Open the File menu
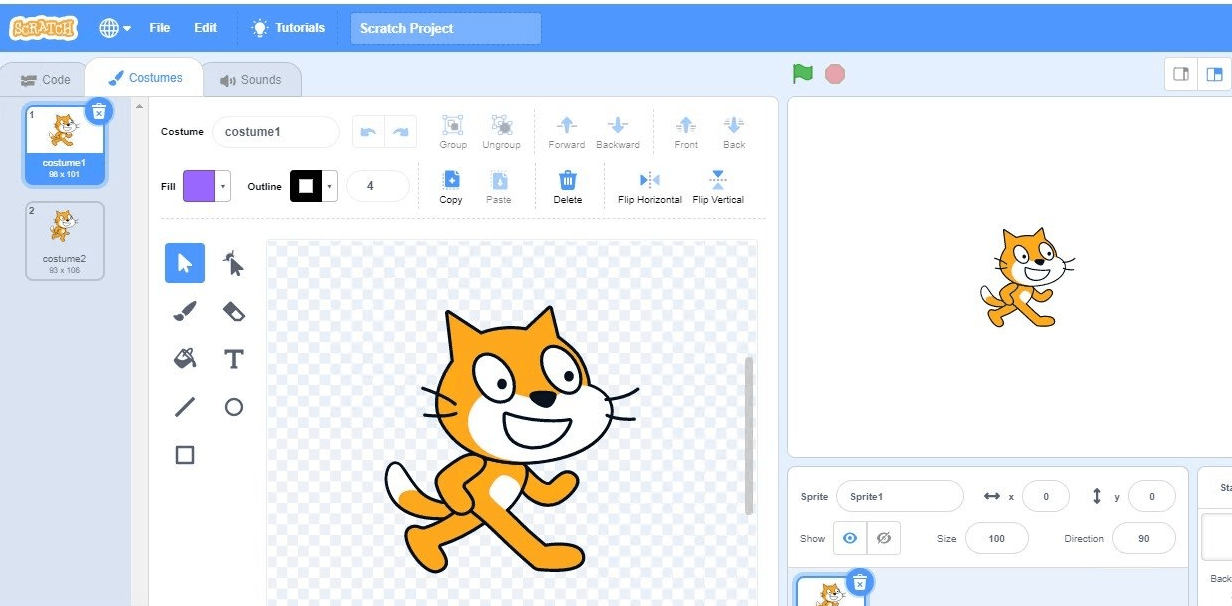Screen dimensions: 1232x606 [160, 28]
